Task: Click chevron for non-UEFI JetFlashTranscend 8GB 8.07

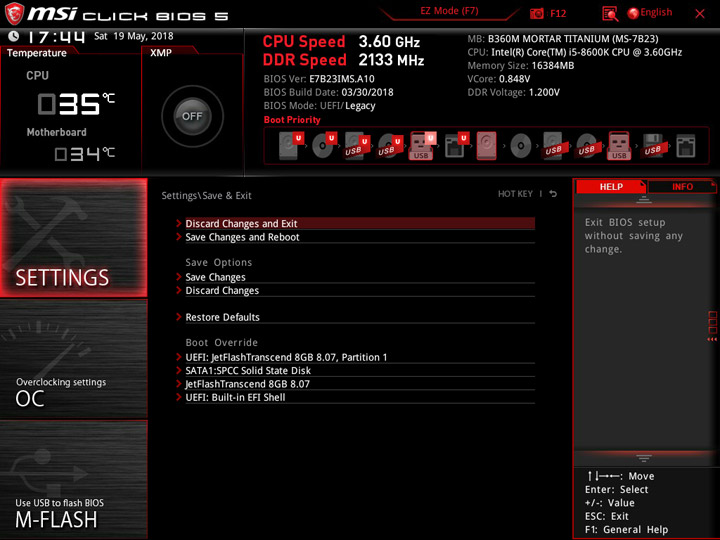Action: pyautogui.click(x=179, y=384)
